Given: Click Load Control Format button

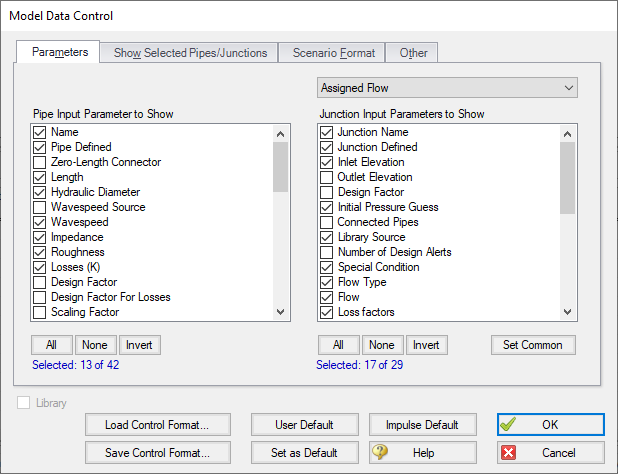Looking at the screenshot, I should tap(159, 424).
